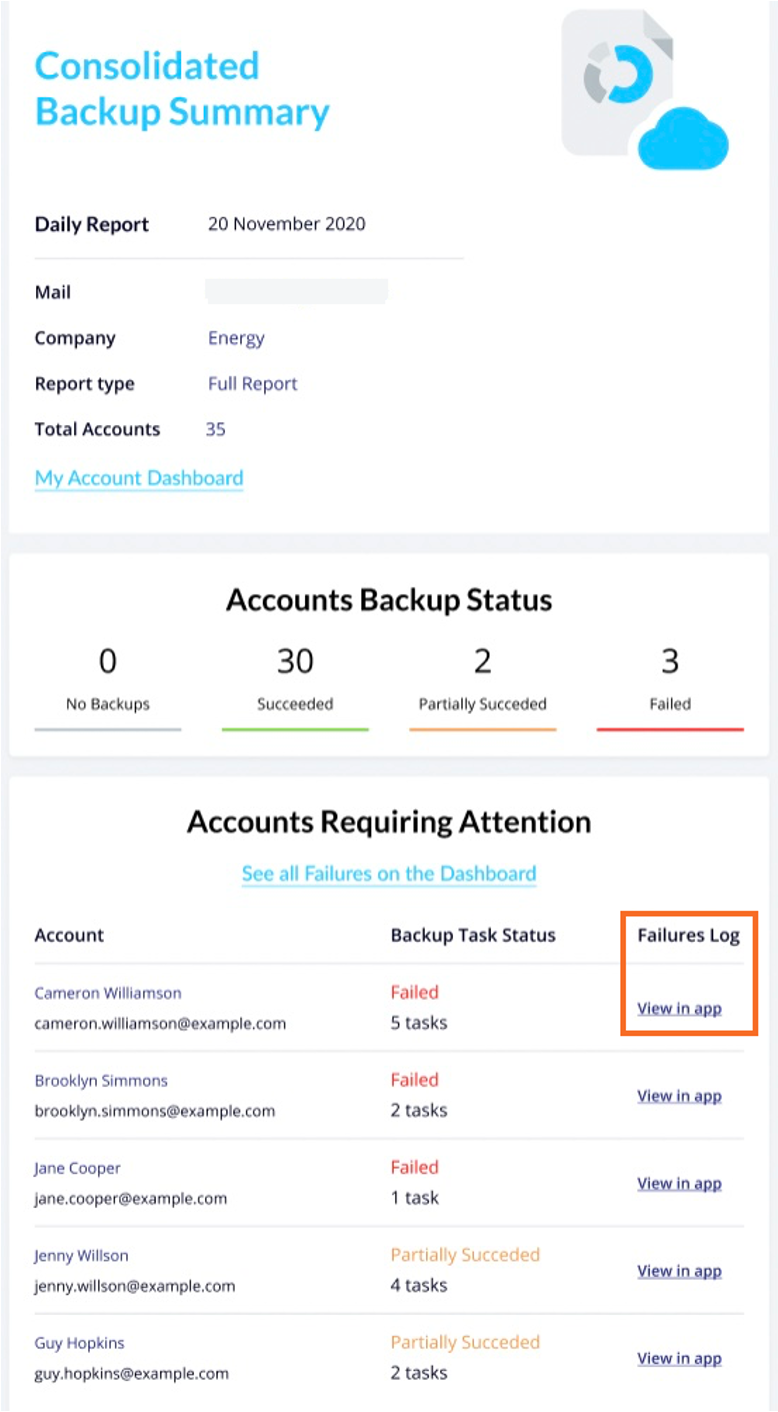View Cameron Williamson failures in app
Image resolution: width=778 pixels, height=1412 pixels.
pyautogui.click(x=679, y=1008)
